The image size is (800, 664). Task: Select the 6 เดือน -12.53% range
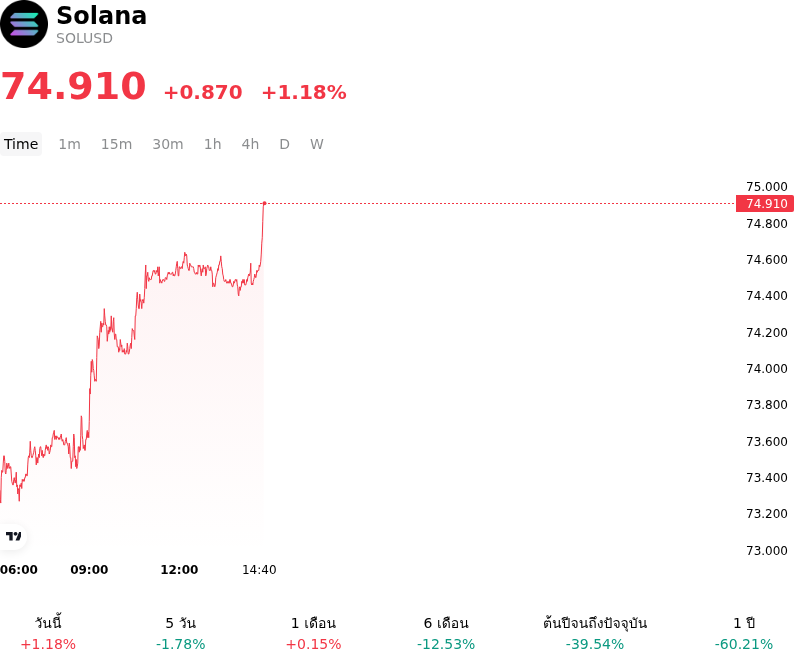[x=446, y=633]
